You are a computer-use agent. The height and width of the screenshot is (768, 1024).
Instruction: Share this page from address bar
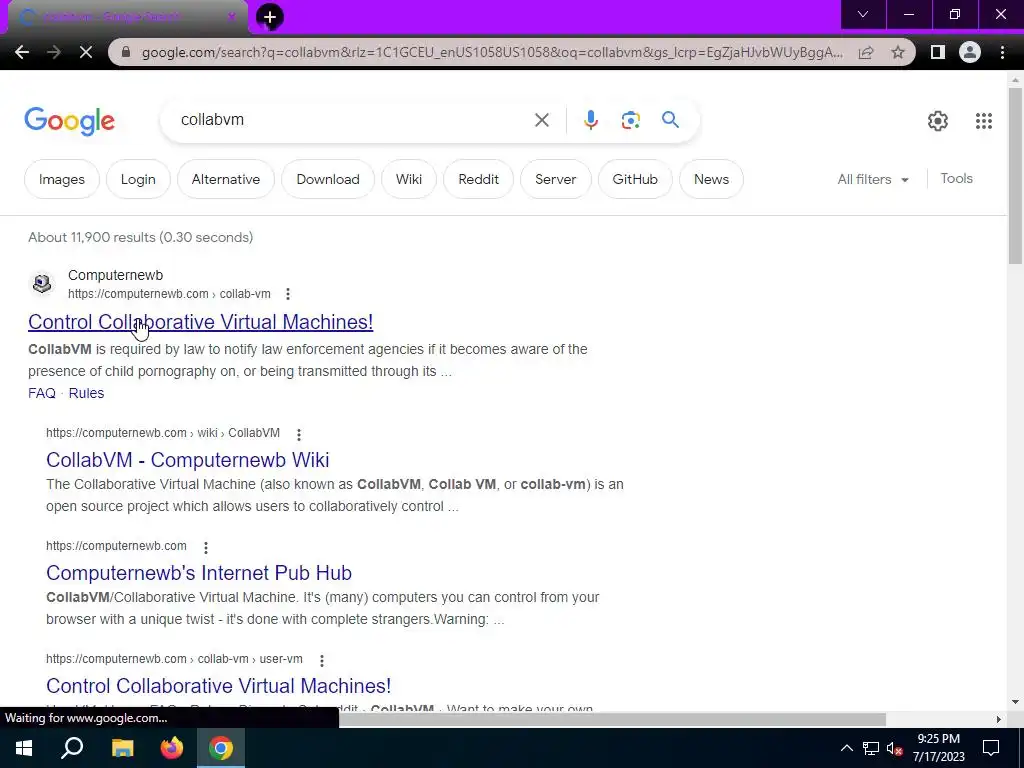coord(866,52)
